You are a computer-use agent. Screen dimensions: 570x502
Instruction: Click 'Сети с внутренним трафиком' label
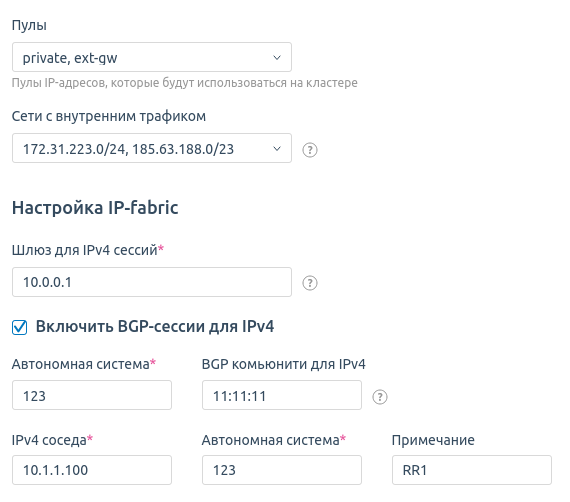109,116
